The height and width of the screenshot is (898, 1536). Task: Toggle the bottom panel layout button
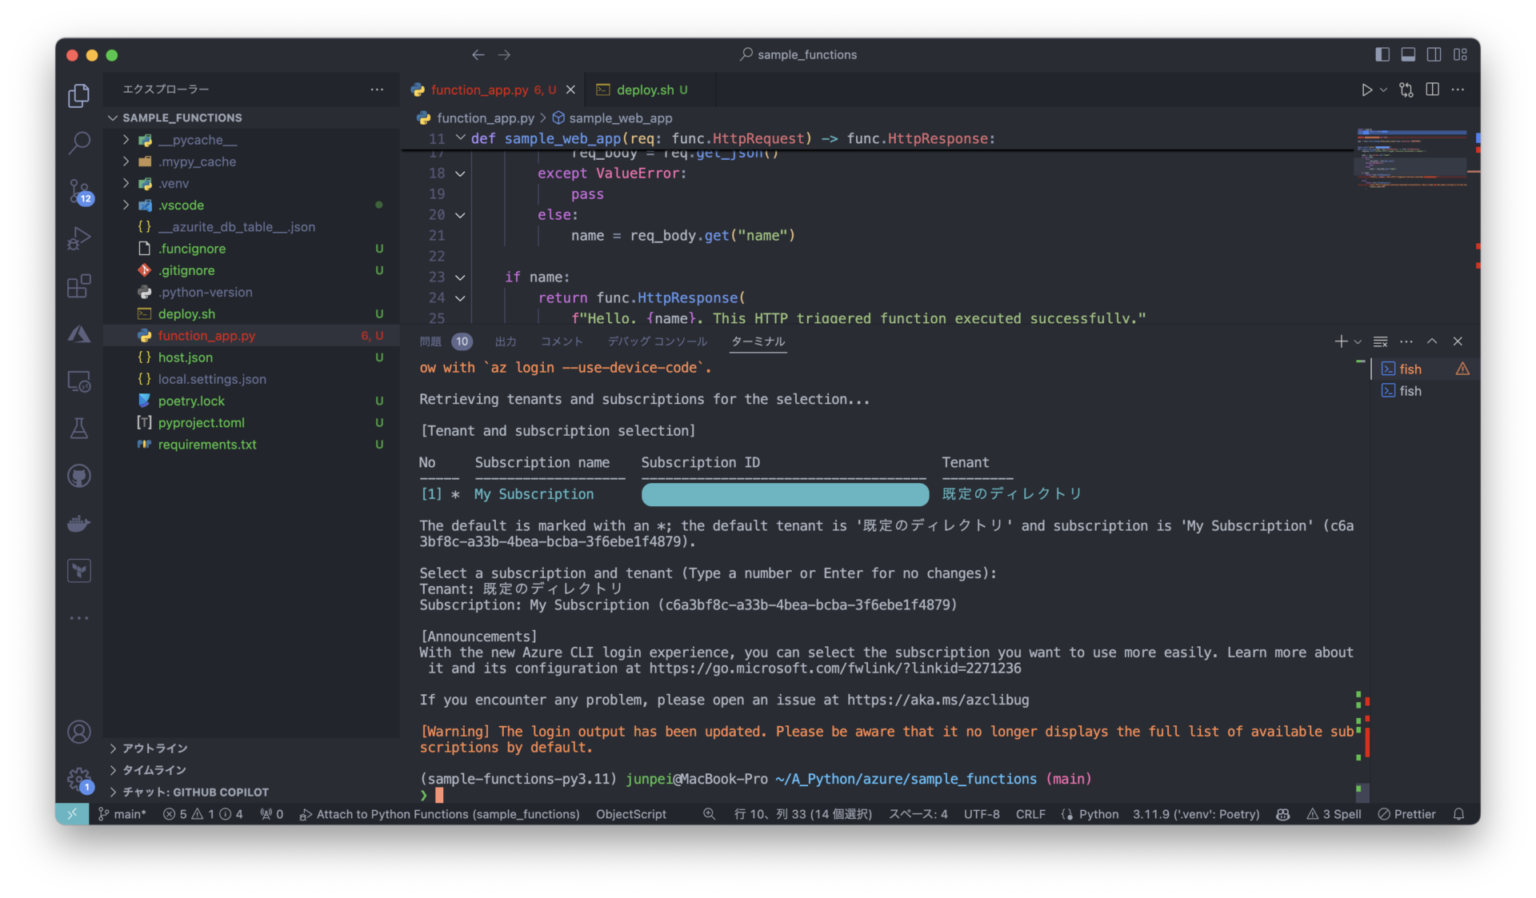(1408, 54)
